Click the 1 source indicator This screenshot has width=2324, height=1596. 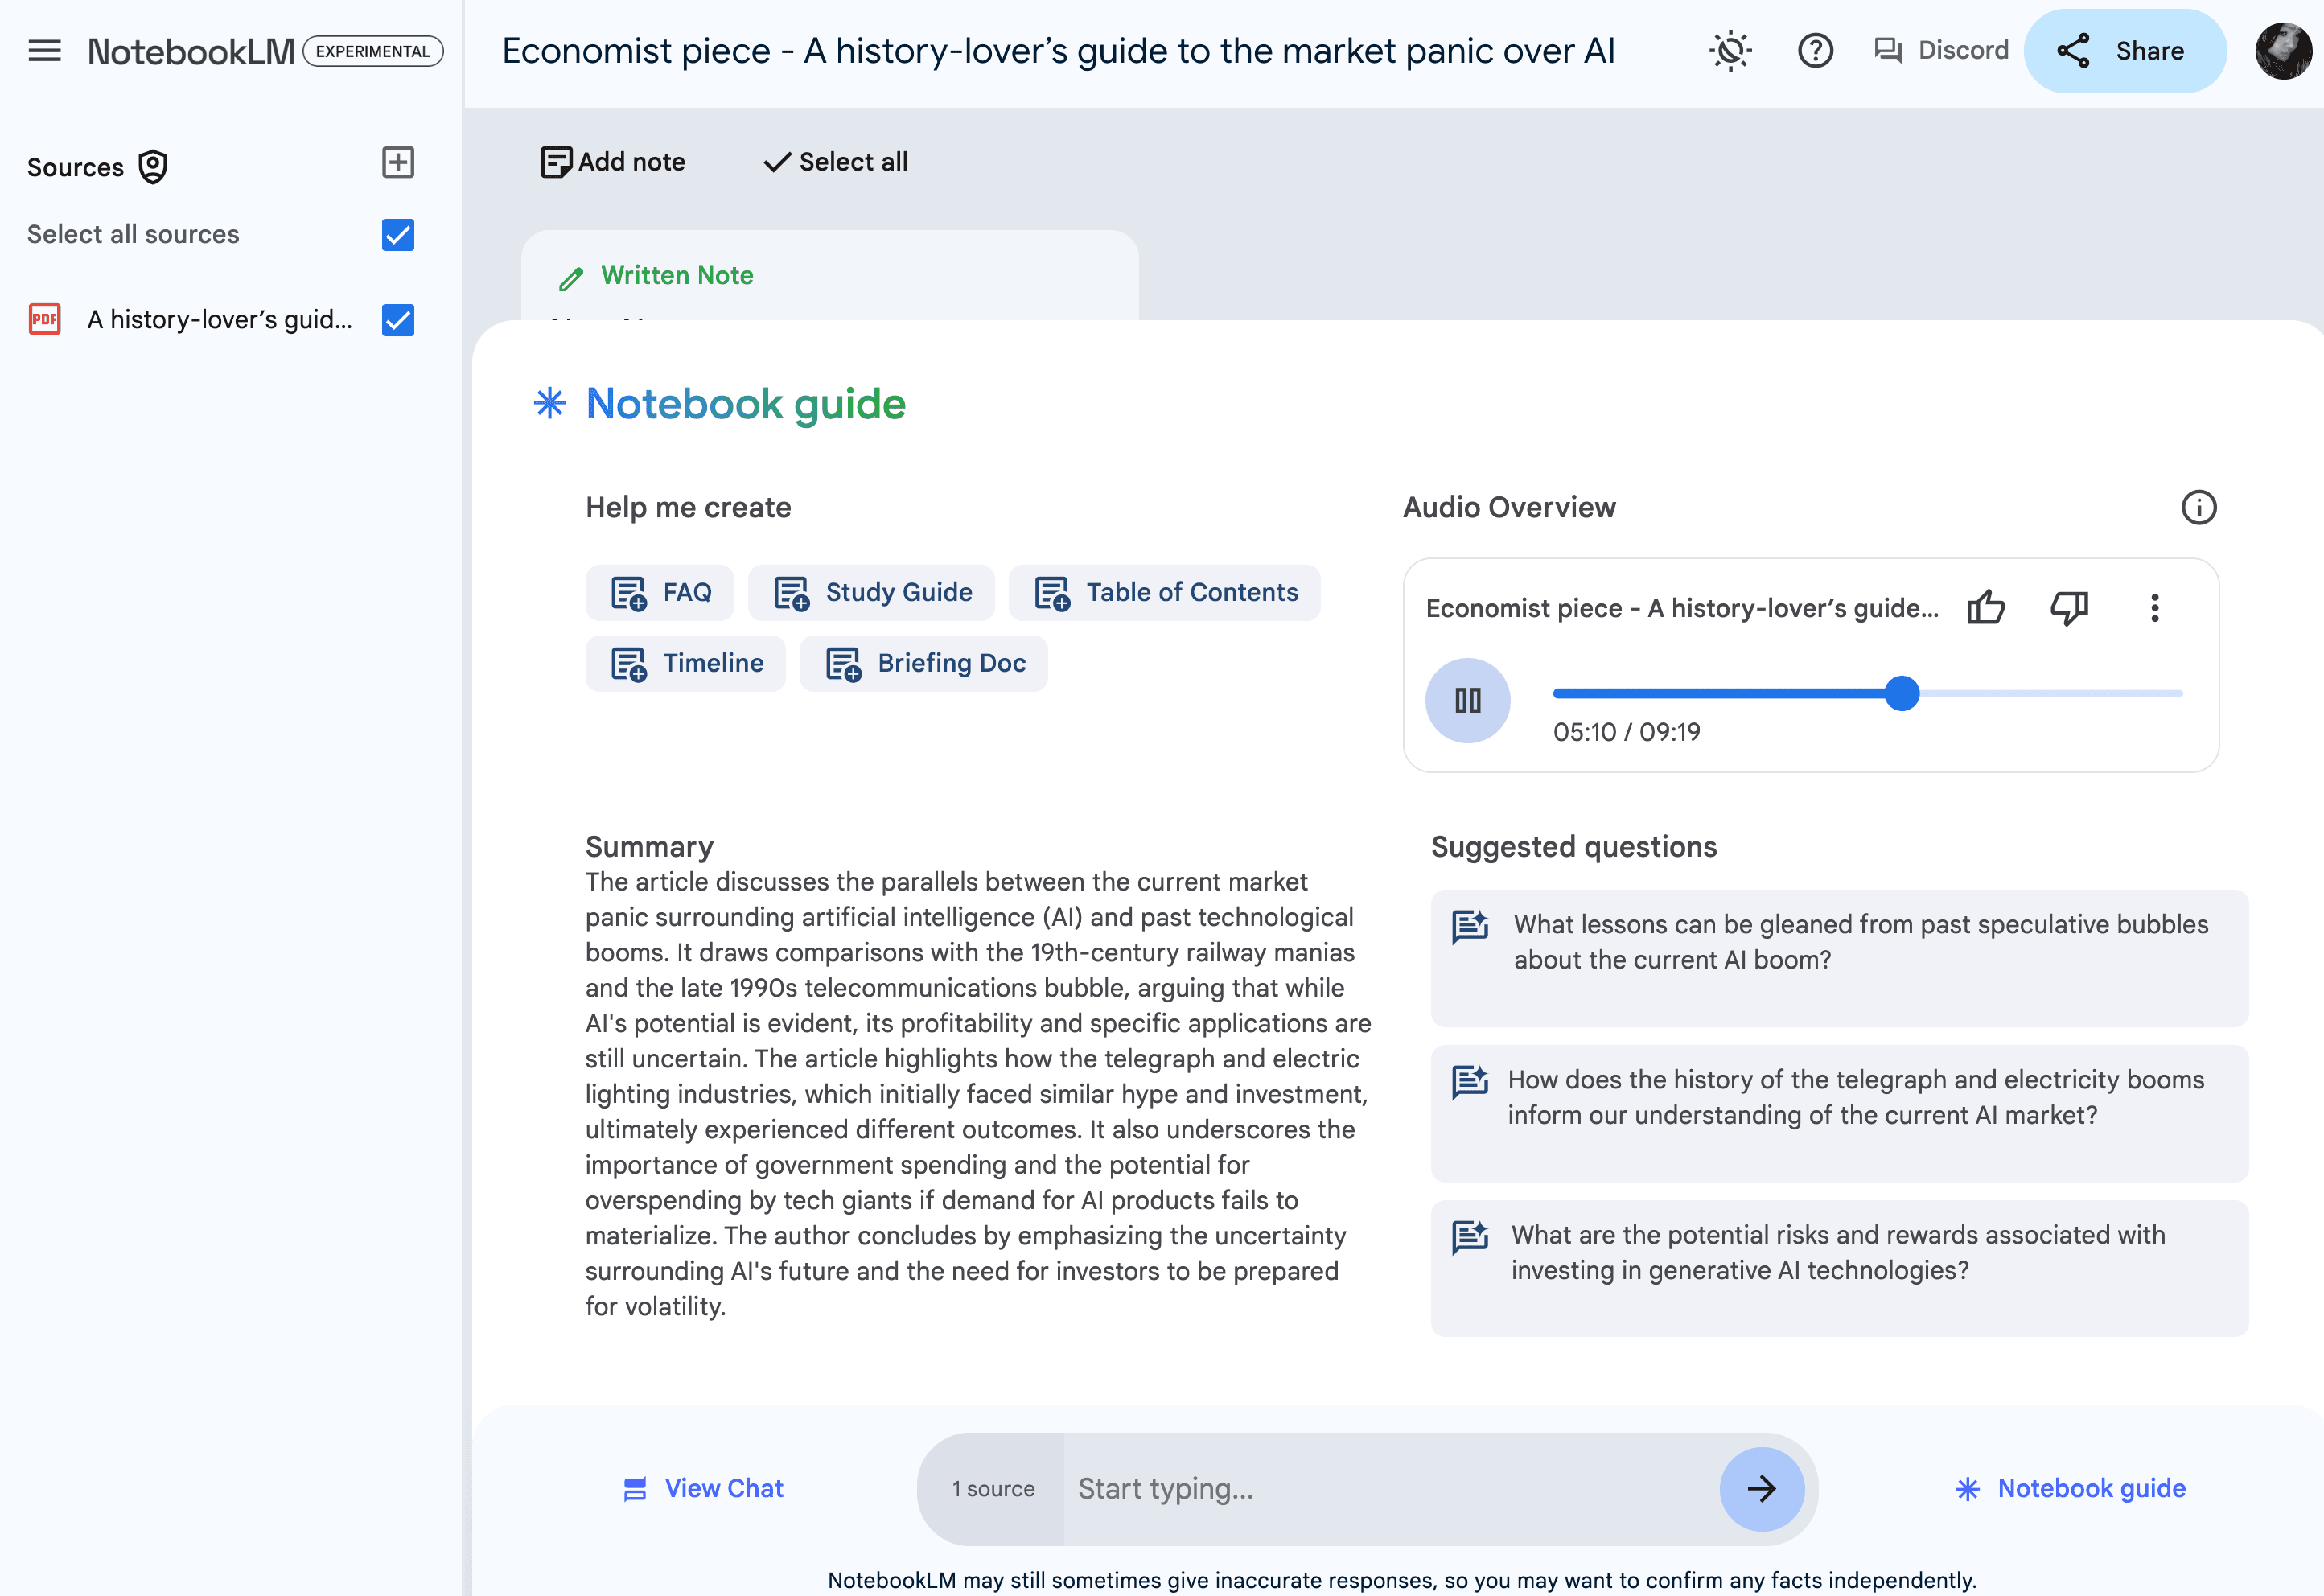993,1489
